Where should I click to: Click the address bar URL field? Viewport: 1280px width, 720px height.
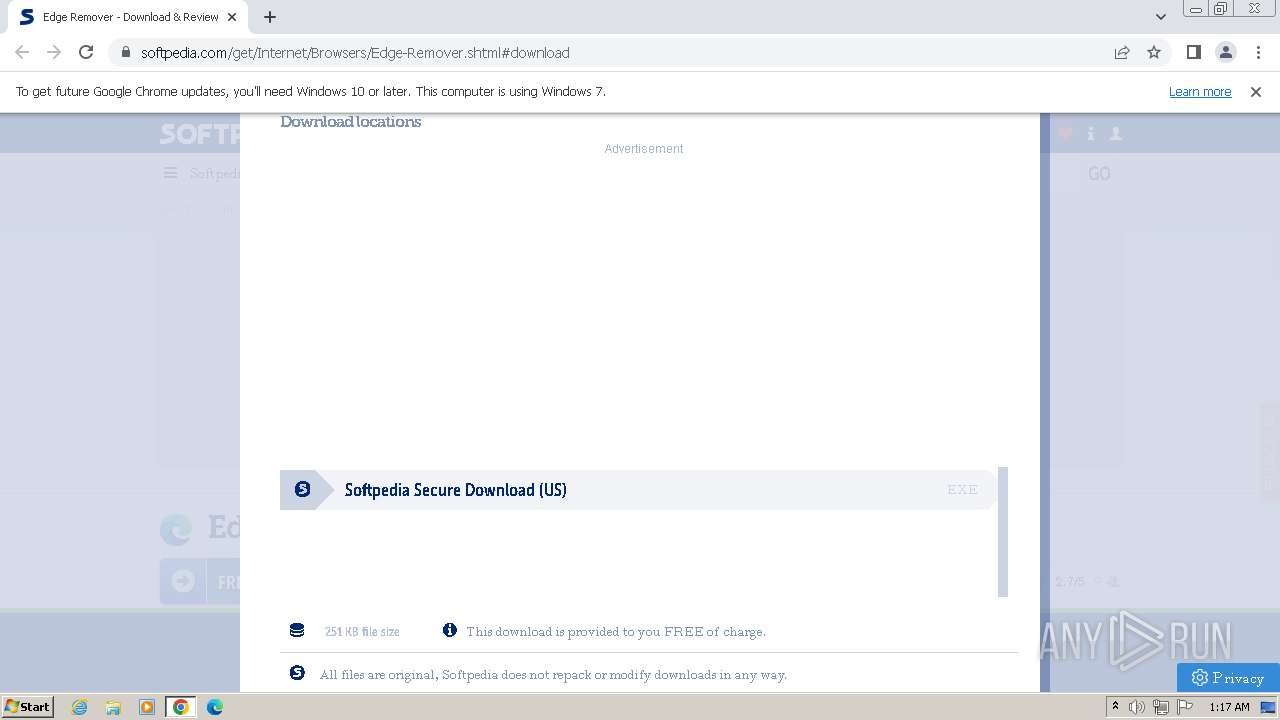620,53
